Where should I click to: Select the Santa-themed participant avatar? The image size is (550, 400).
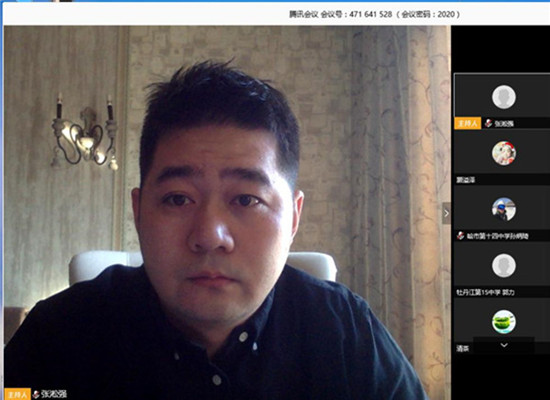coord(504,153)
